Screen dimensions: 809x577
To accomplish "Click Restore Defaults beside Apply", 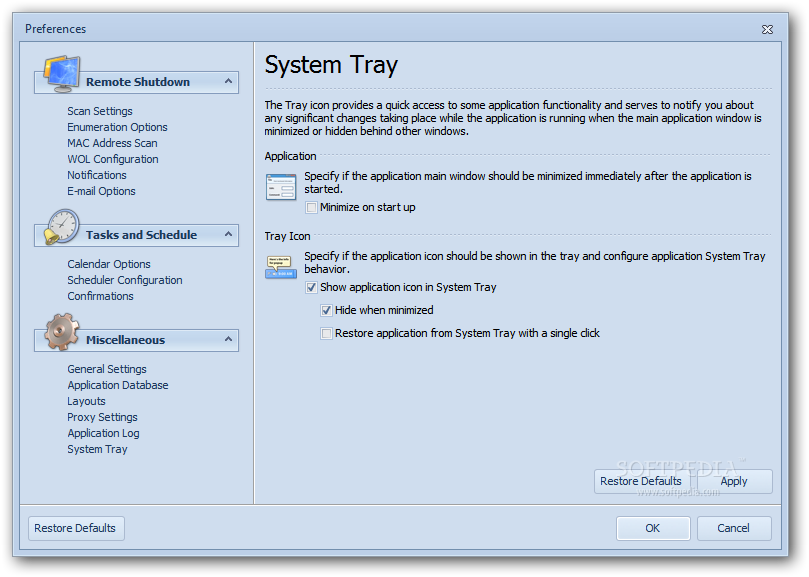I will click(x=641, y=481).
